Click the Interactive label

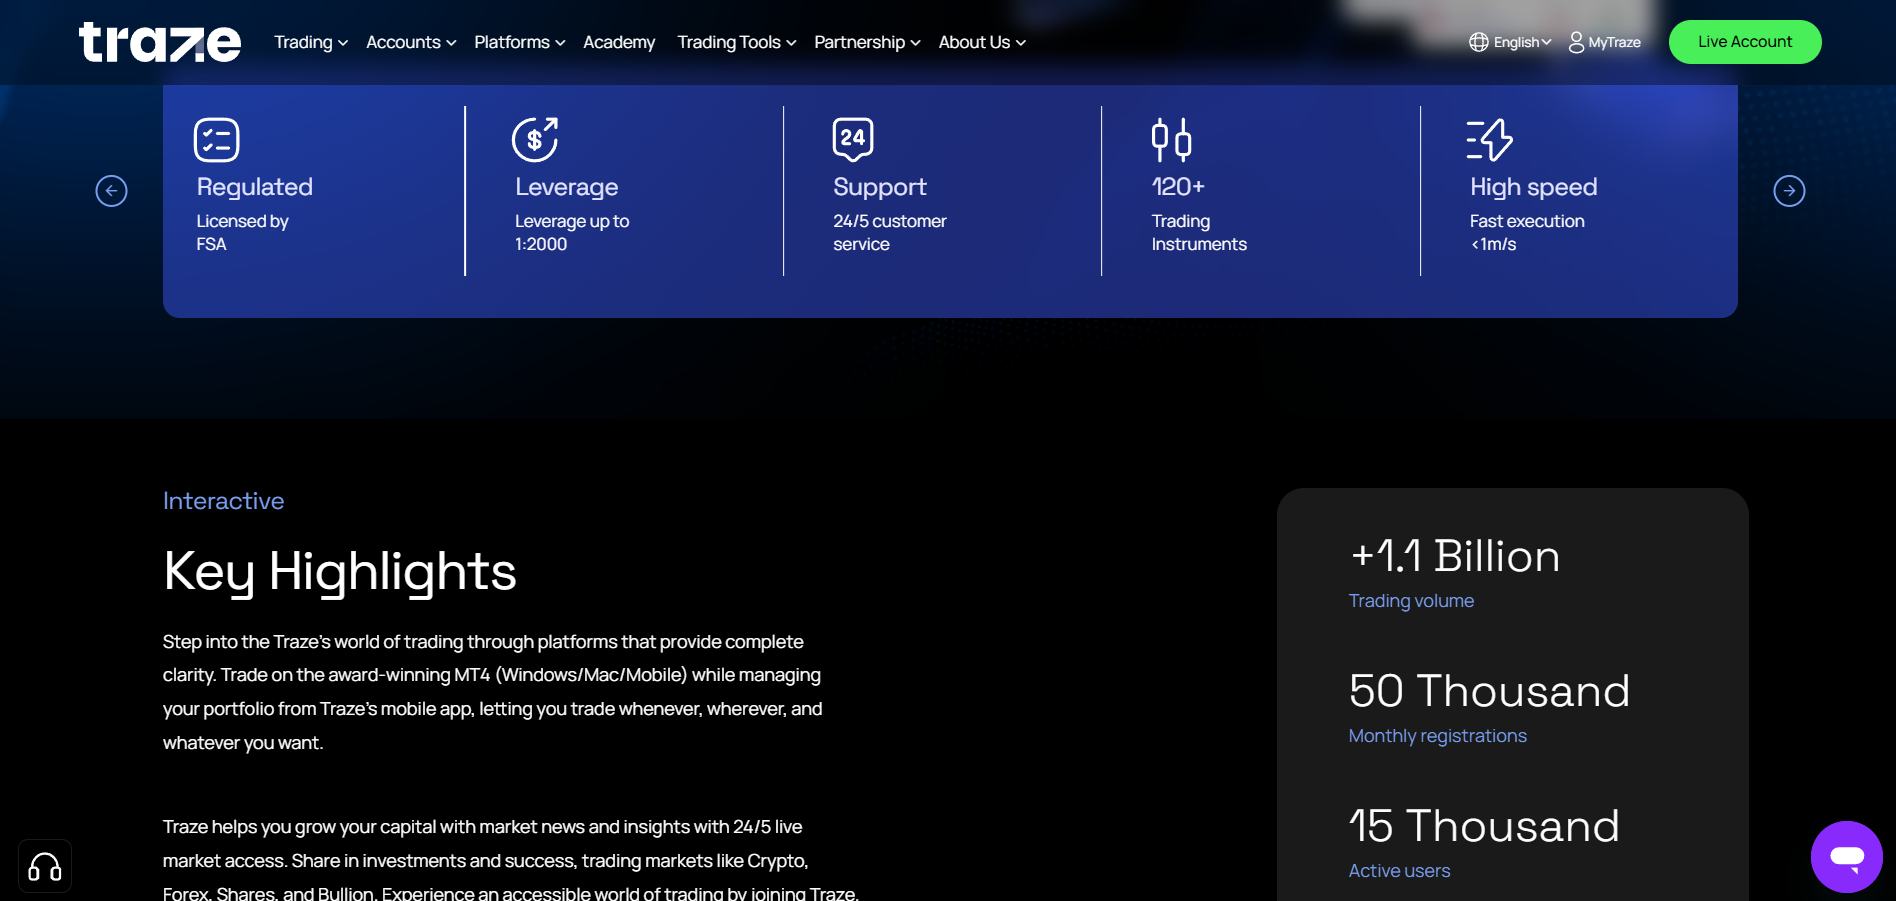tap(224, 501)
